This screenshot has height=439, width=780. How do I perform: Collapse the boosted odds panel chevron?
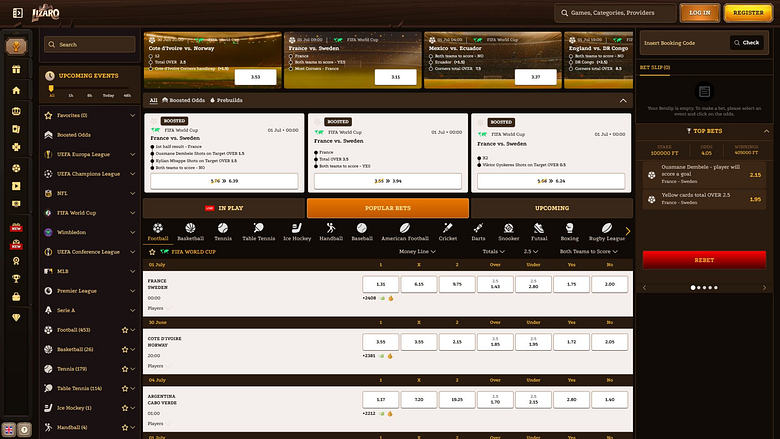[x=623, y=100]
